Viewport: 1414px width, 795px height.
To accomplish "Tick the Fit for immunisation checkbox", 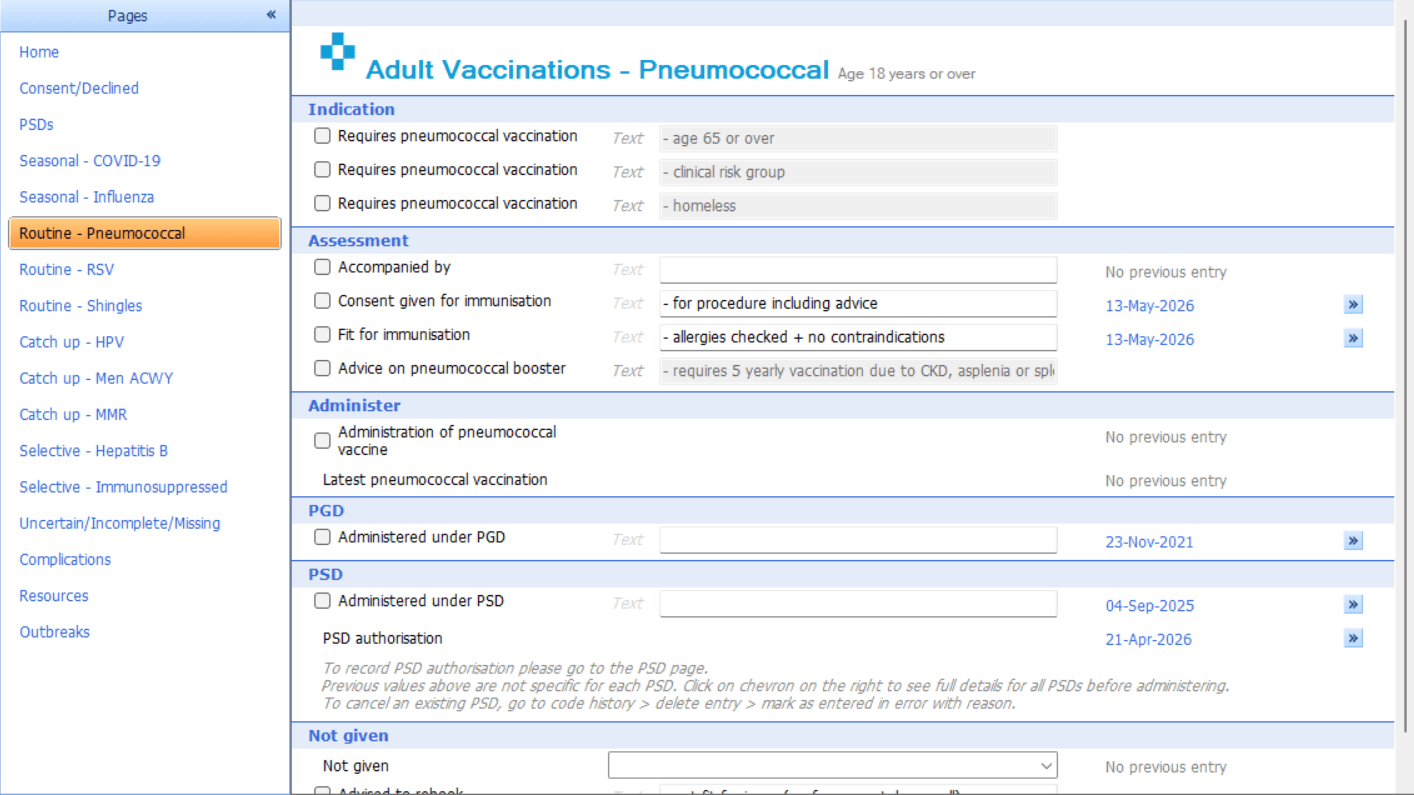I will click(322, 334).
